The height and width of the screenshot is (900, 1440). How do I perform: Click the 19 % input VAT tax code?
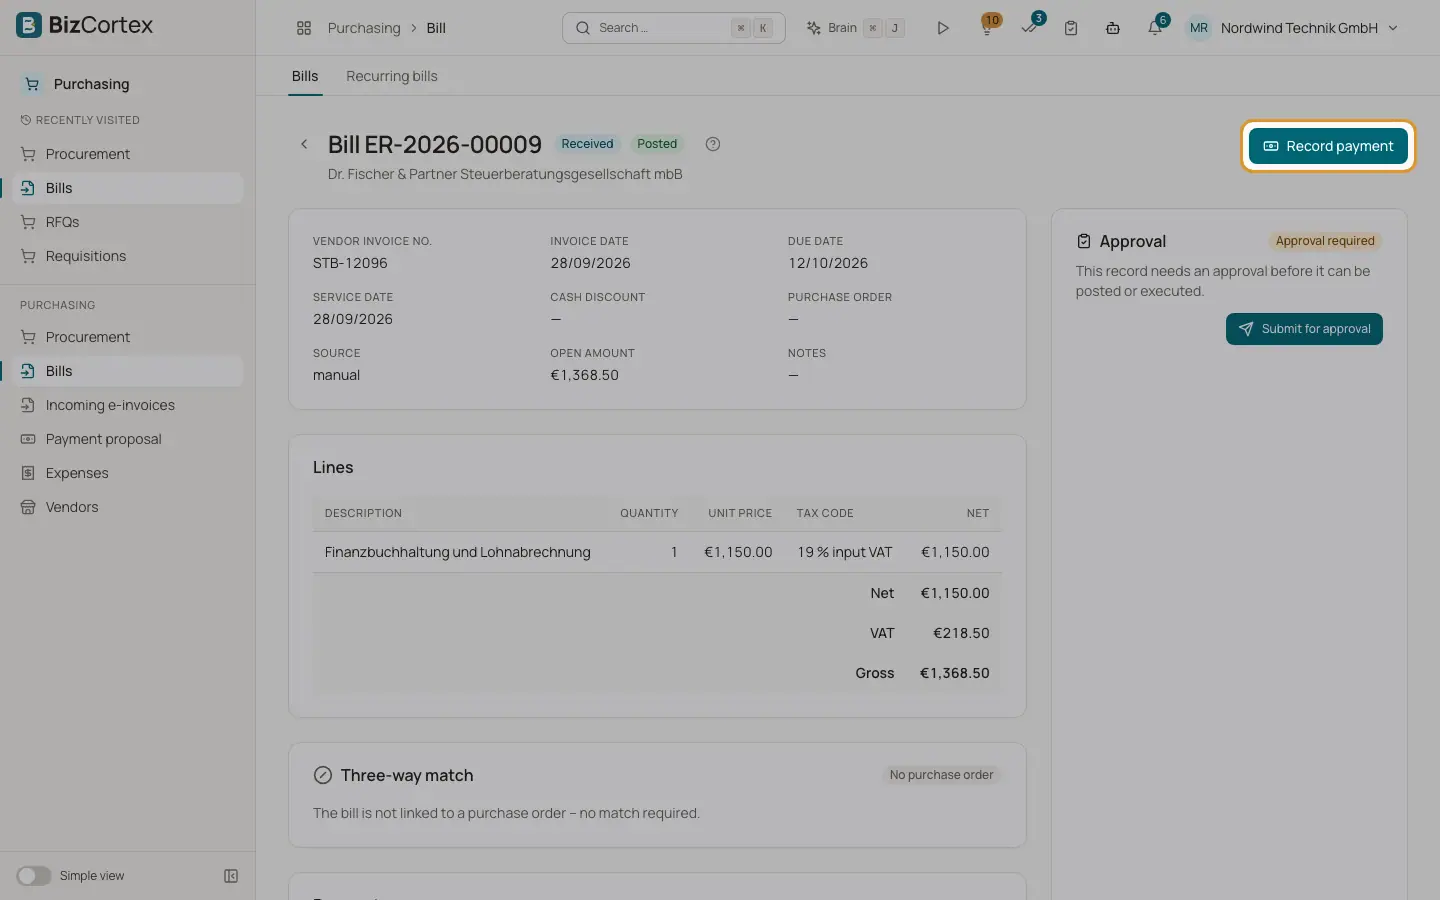[x=845, y=552]
